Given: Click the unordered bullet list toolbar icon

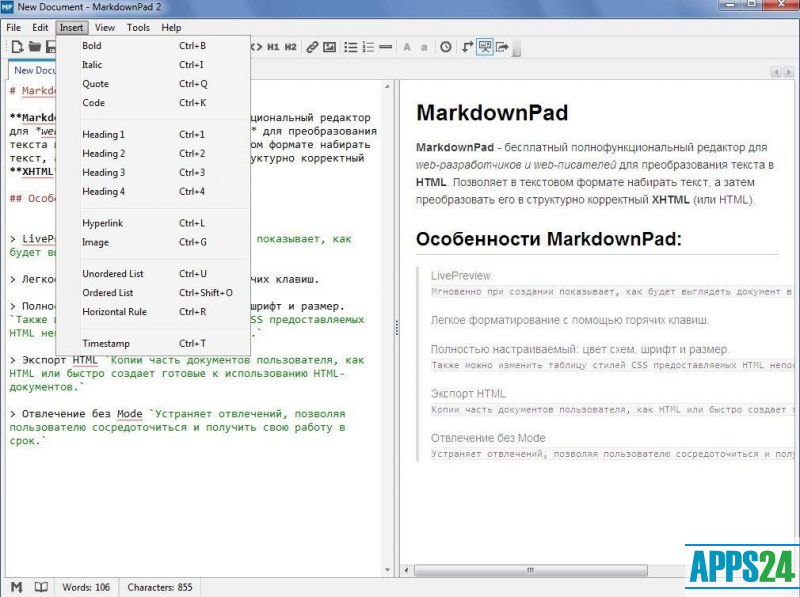Looking at the screenshot, I should tap(351, 47).
